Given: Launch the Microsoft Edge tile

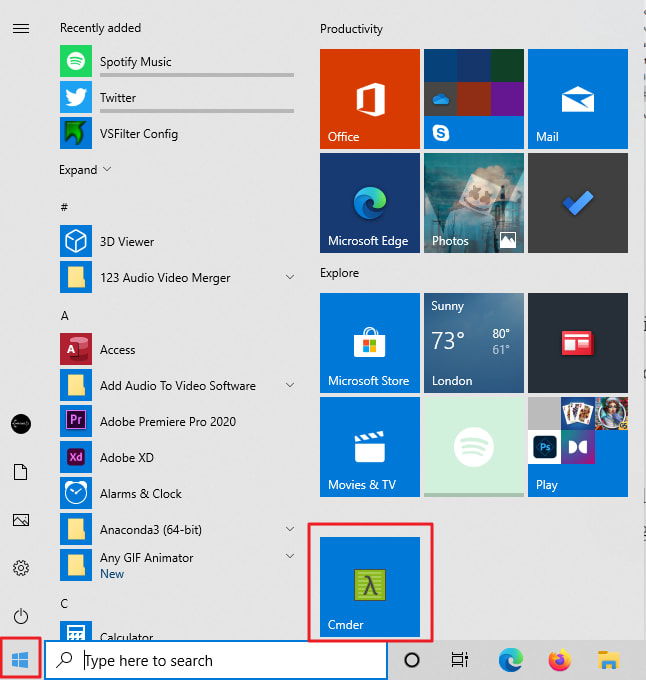Looking at the screenshot, I should [x=370, y=203].
